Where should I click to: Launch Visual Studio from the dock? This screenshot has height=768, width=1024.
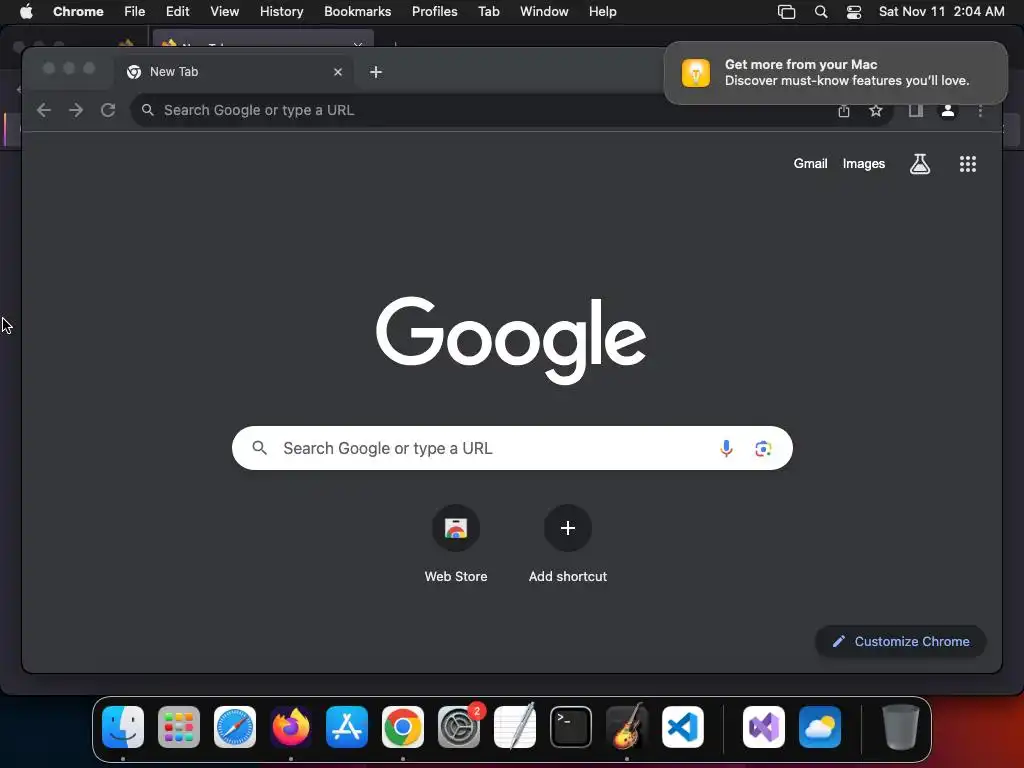point(764,727)
